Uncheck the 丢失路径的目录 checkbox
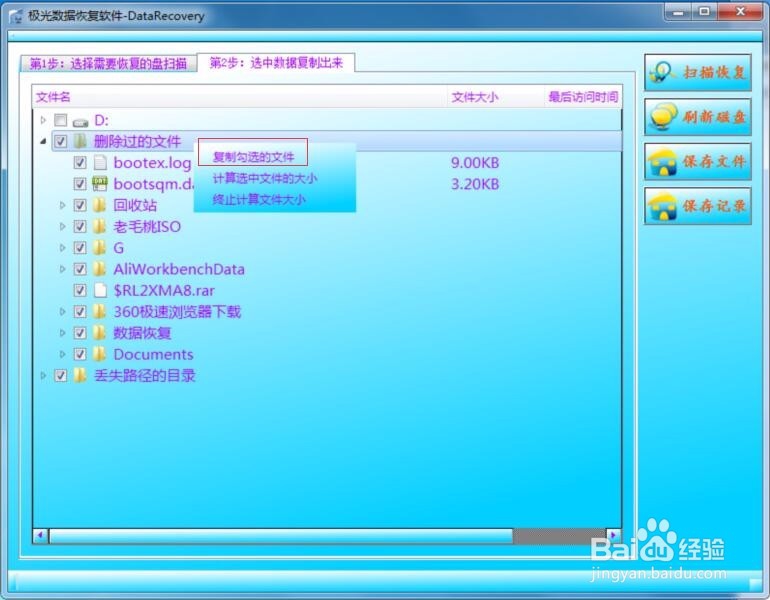The height and width of the screenshot is (600, 770). point(61,376)
